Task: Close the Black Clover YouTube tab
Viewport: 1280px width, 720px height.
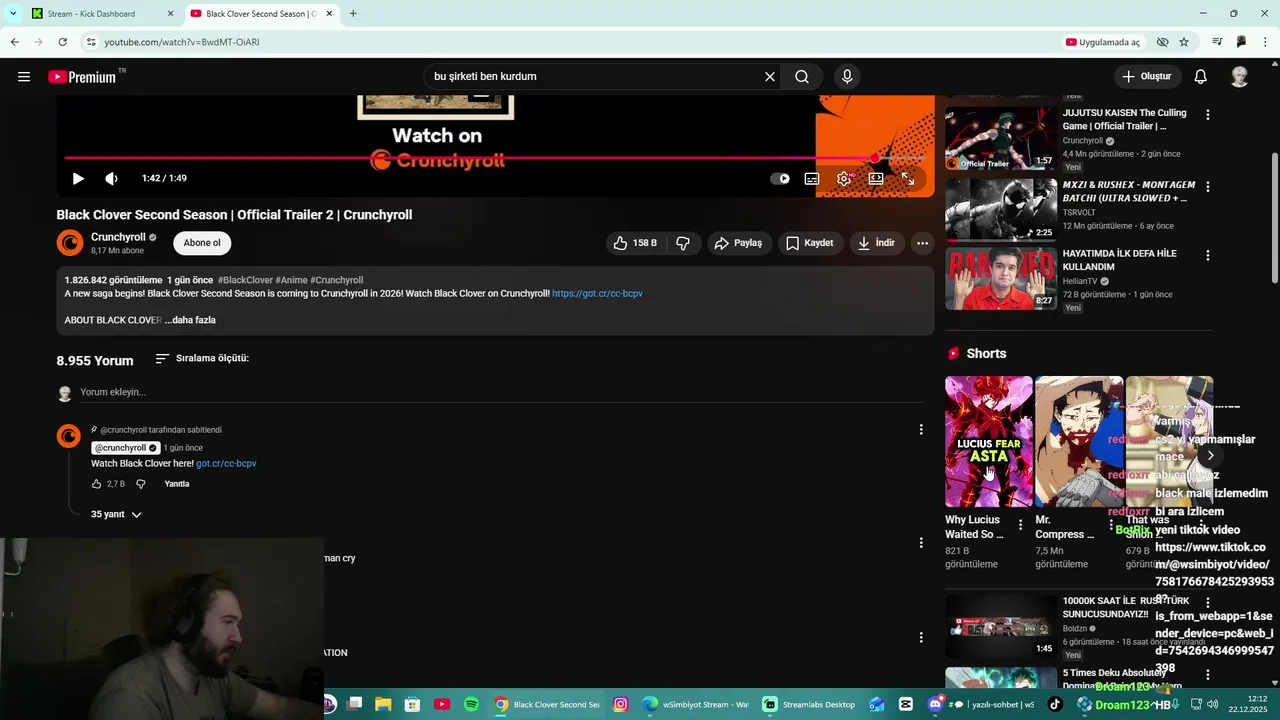Action: 329,14
